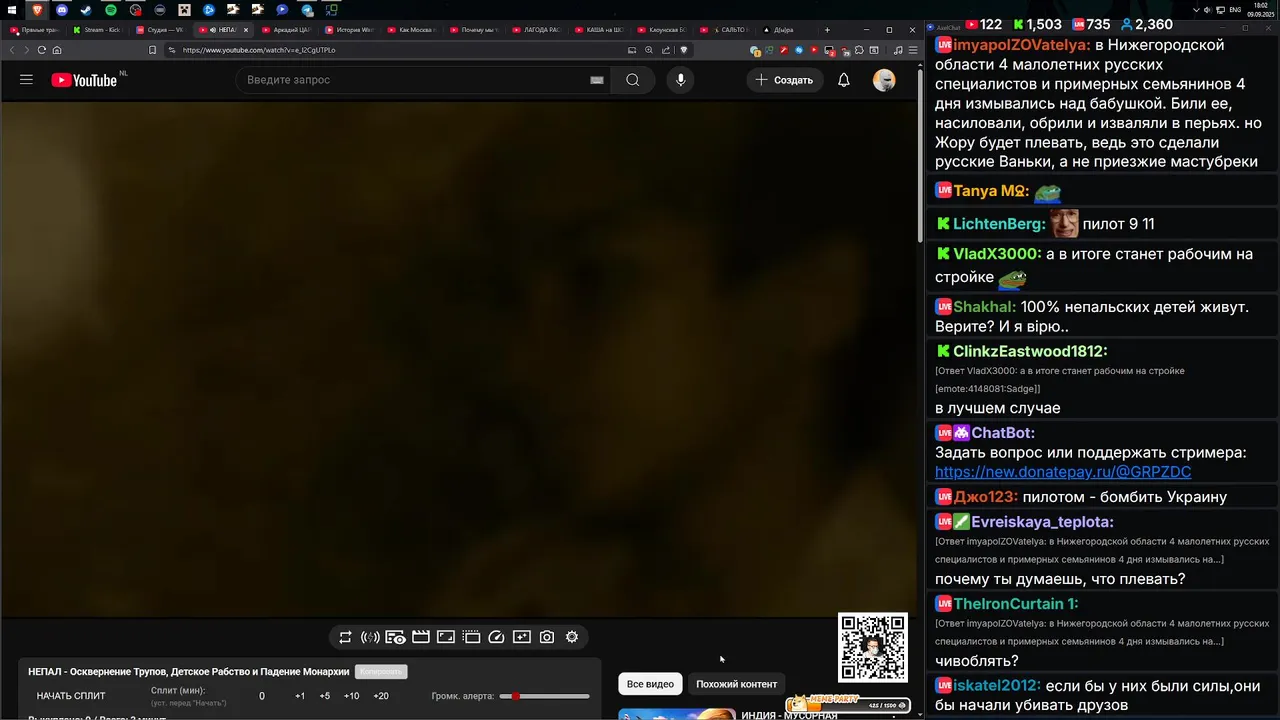The width and height of the screenshot is (1280, 720).
Task: Adjust the Громк. алерта volume slider
Action: [545, 696]
